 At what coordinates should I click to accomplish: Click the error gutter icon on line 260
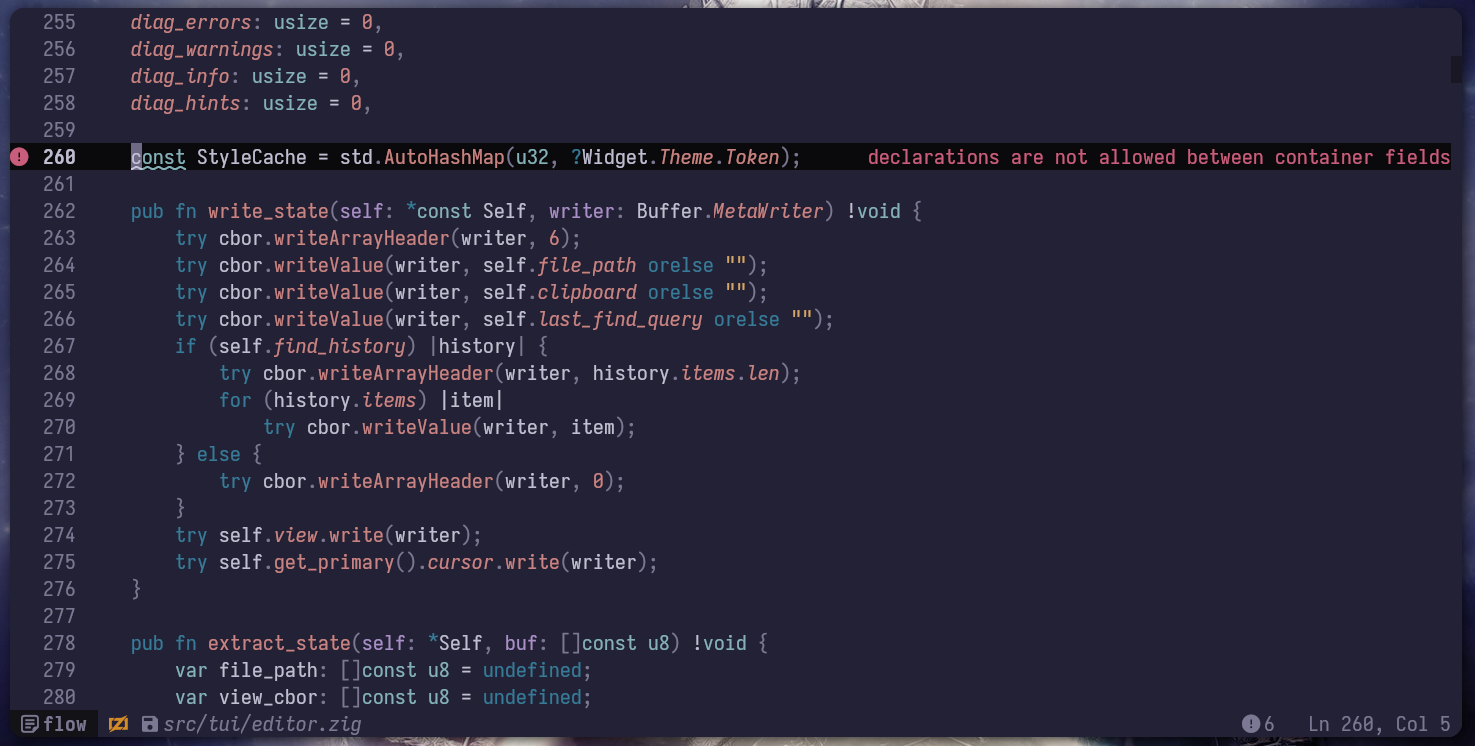click(x=20, y=157)
